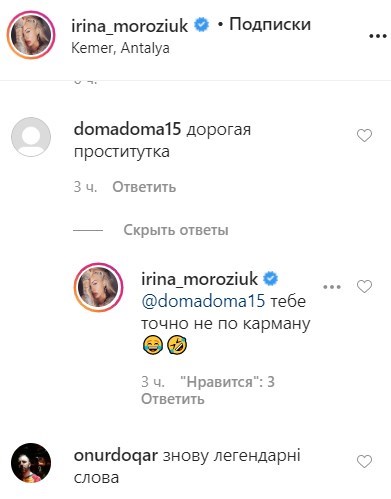
Task: Open the @domadoma15 mention link
Action: coord(203,301)
